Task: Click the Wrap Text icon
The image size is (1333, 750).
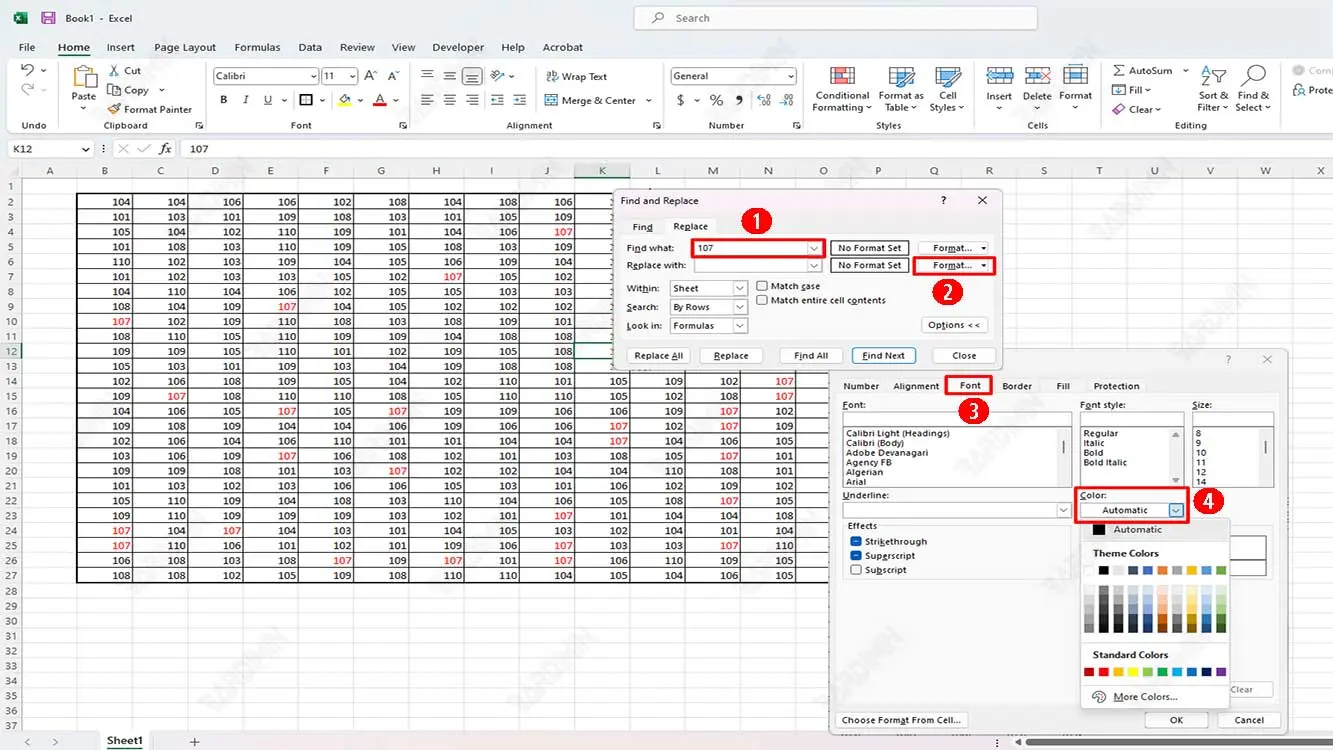Action: [552, 77]
